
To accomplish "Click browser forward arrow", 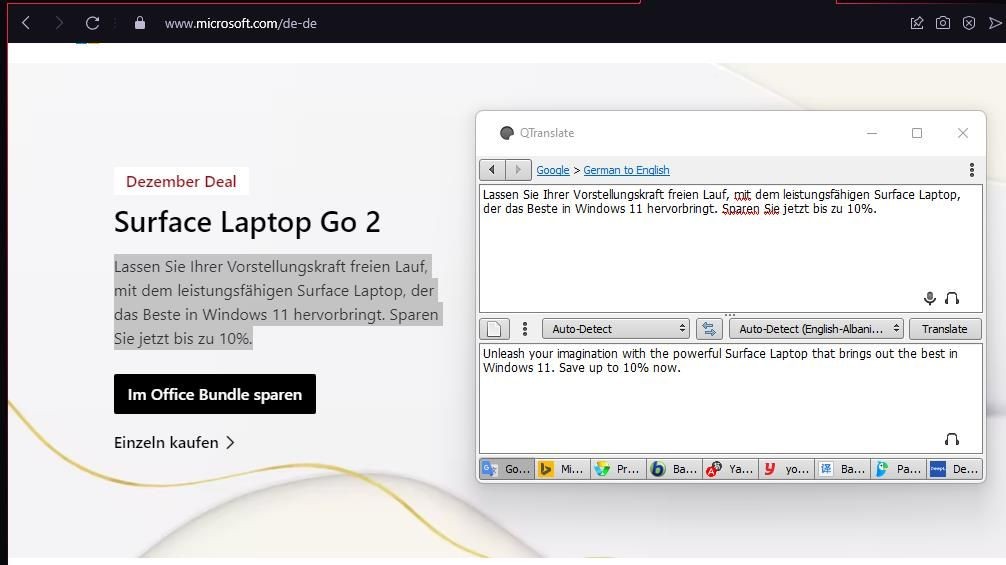I will point(59,23).
